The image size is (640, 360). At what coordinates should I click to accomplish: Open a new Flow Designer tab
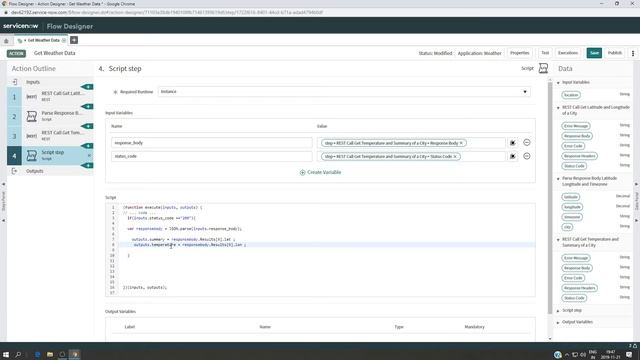(74, 40)
